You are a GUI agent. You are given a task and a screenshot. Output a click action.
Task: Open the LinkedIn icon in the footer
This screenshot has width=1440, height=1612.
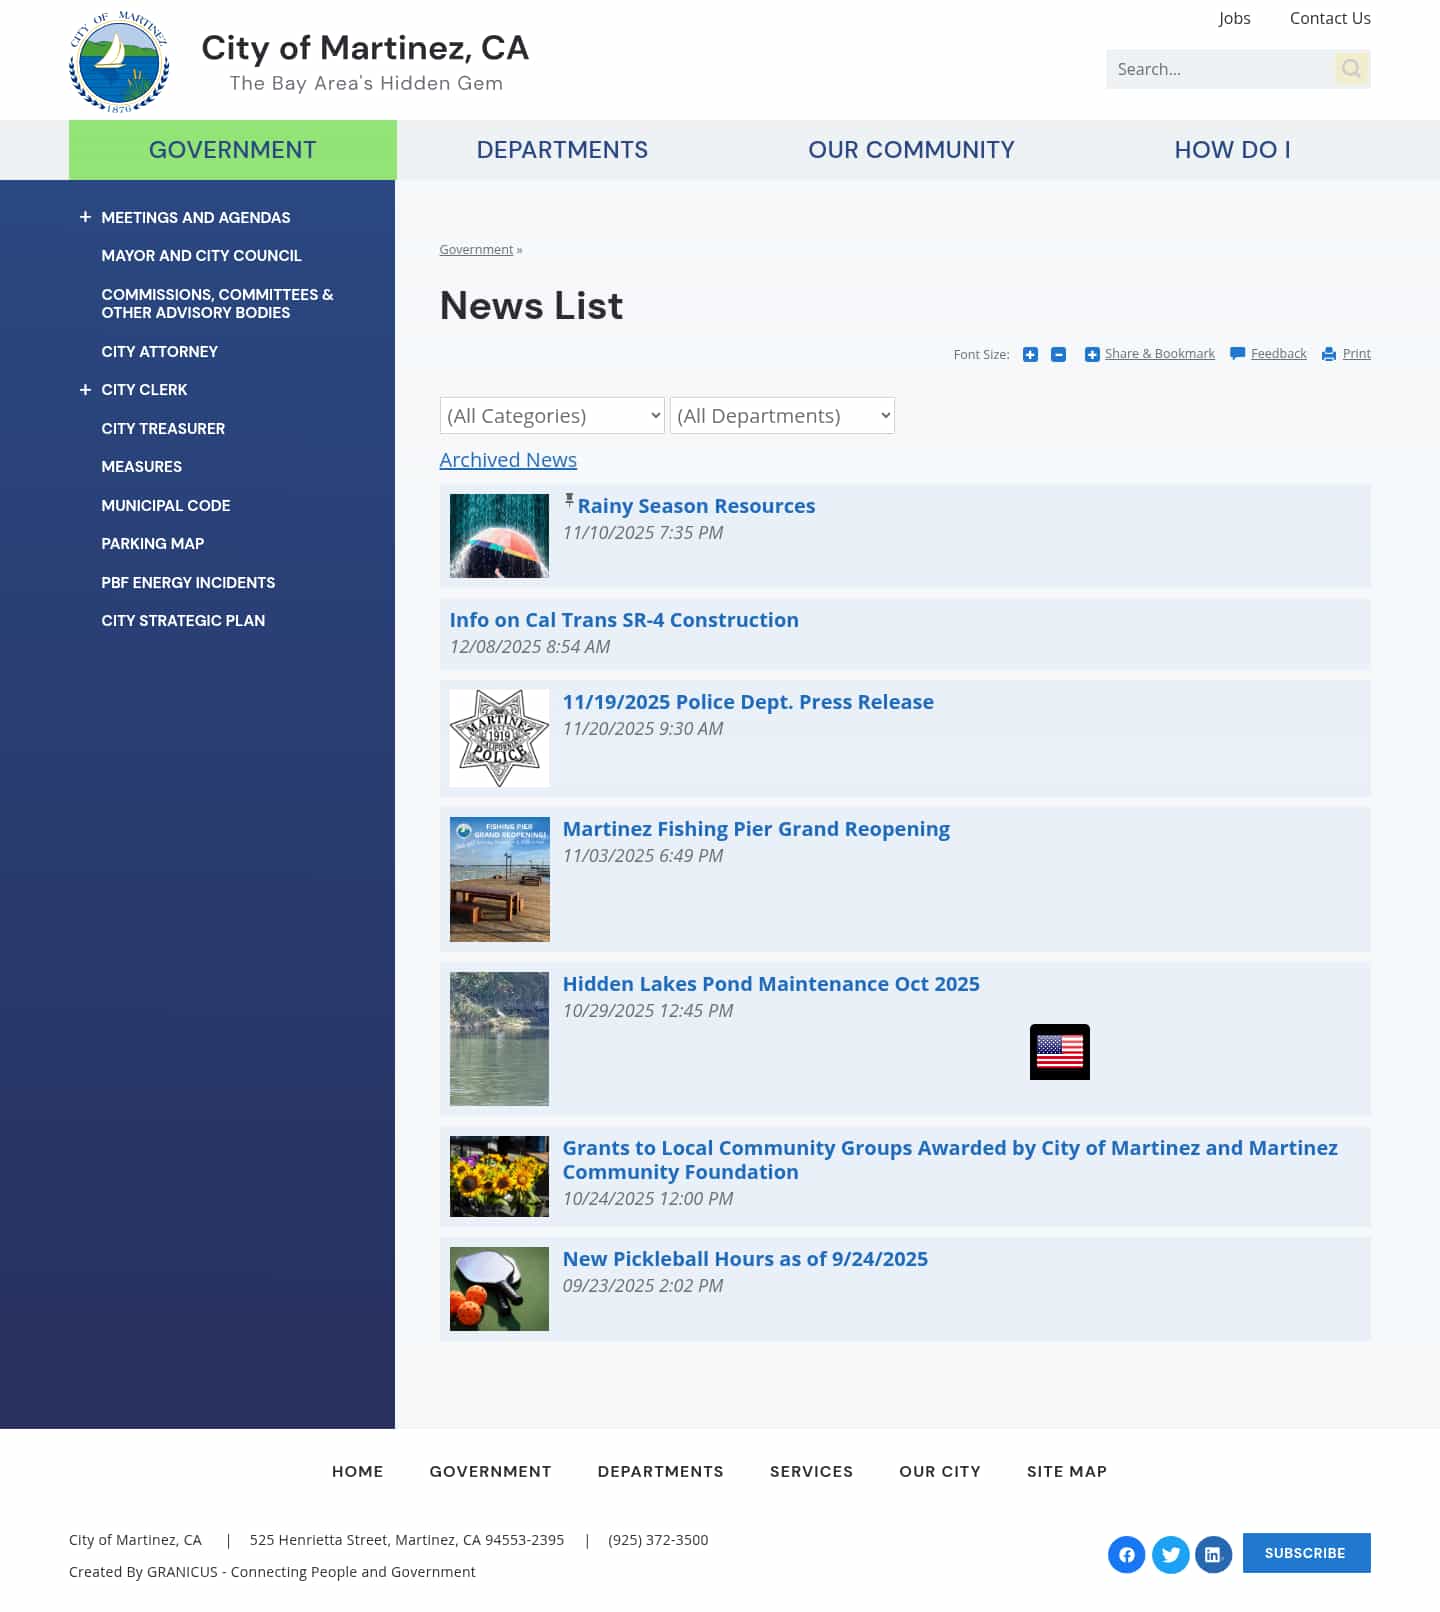pos(1213,1554)
